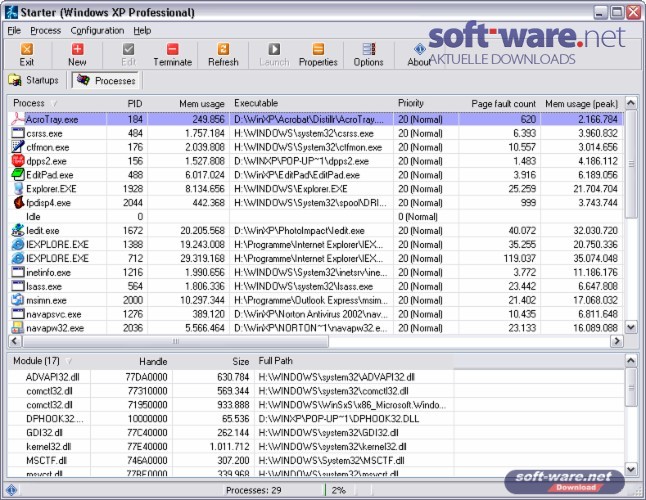Click the dpps2.exe red icon
The image size is (646, 500).
tap(18, 161)
